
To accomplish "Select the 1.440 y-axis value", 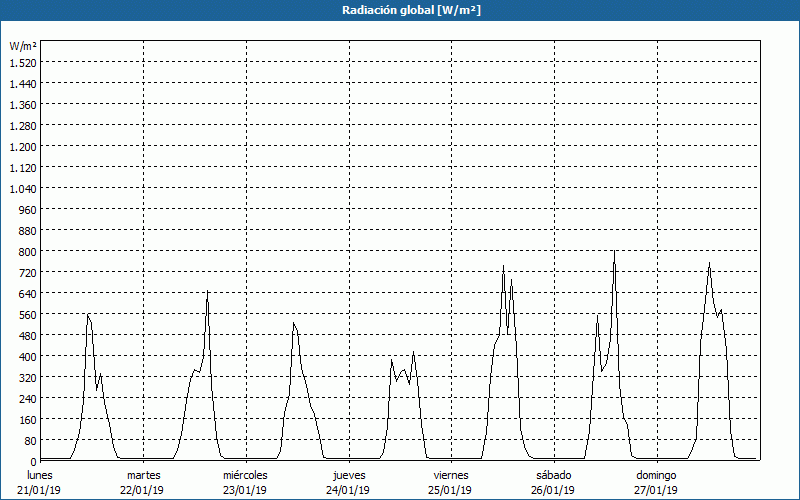I will coord(23,83).
